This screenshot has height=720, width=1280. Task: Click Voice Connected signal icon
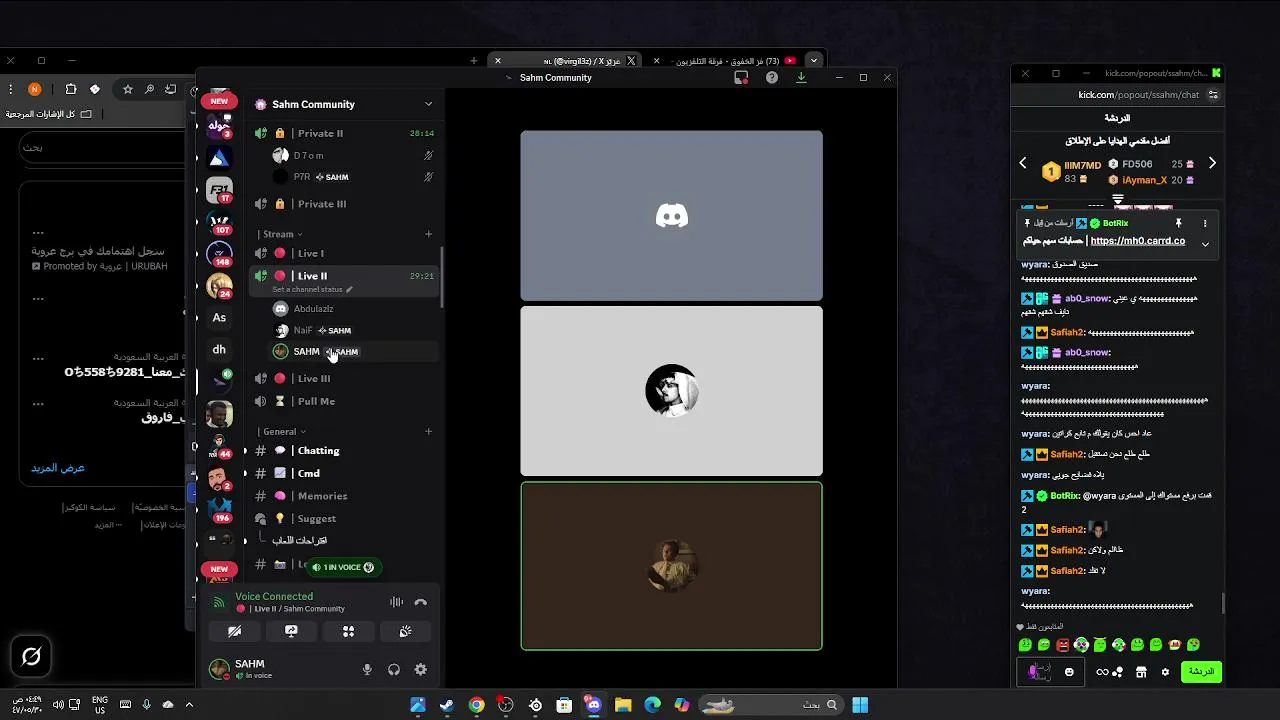[219, 602]
